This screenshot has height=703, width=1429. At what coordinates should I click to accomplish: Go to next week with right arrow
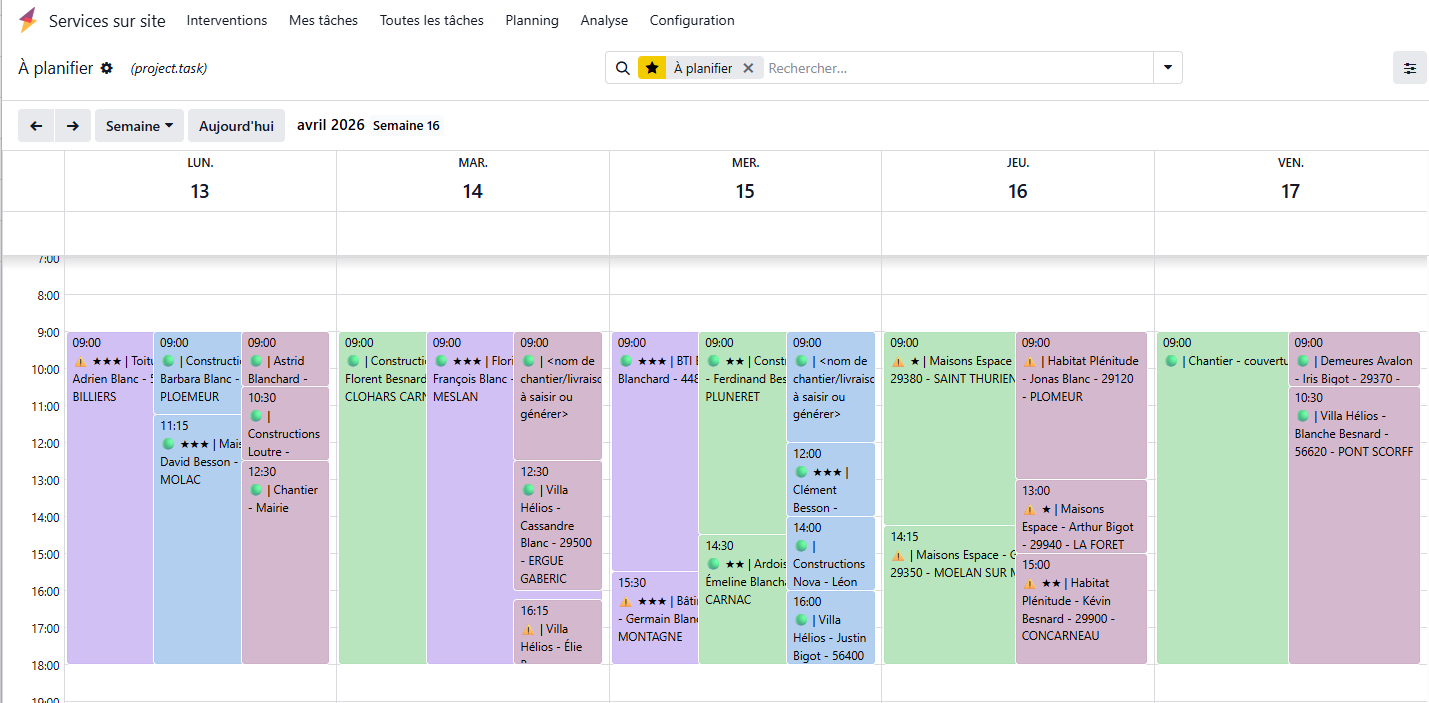pyautogui.click(x=72, y=126)
